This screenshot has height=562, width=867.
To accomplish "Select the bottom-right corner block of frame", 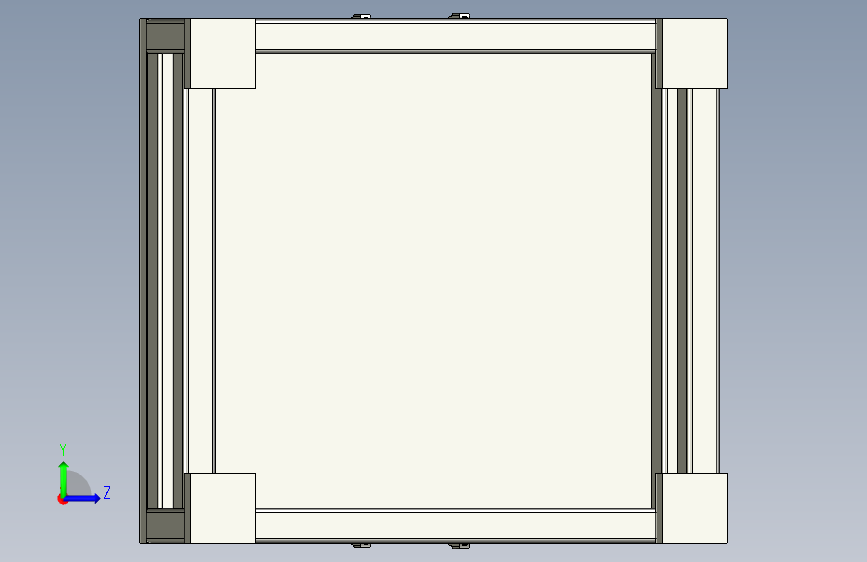I will click(694, 508).
